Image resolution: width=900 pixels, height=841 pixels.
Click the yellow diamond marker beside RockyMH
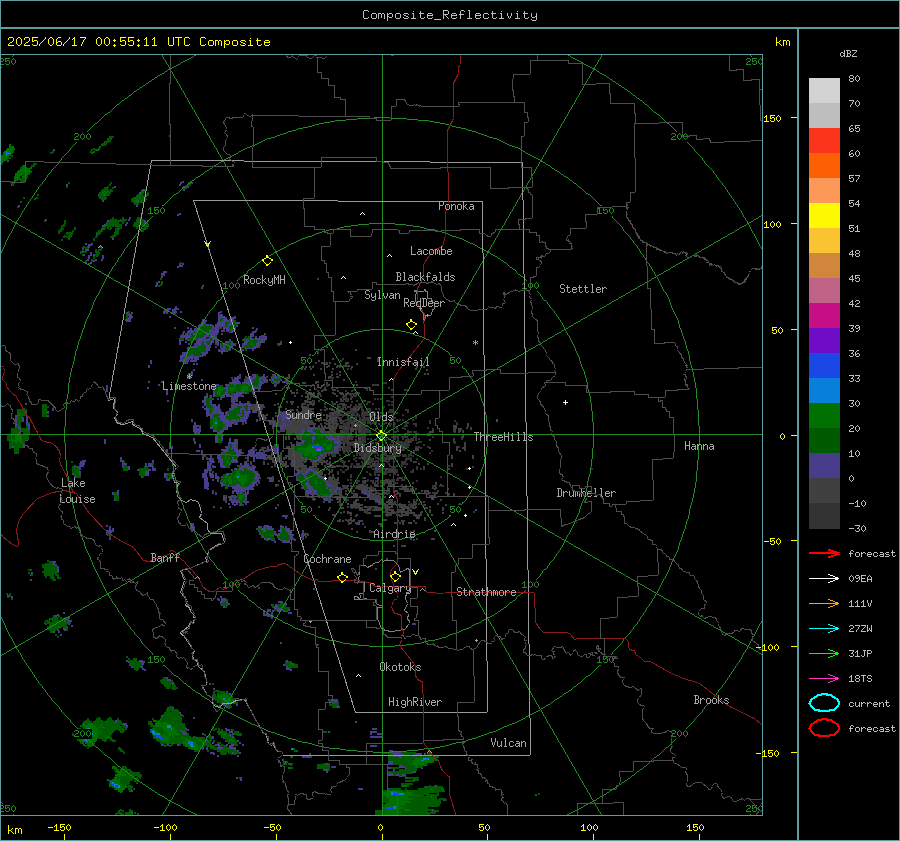pos(267,261)
